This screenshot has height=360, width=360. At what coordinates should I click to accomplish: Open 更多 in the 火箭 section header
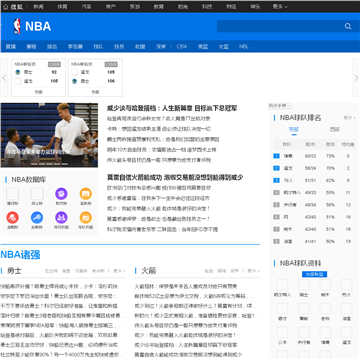coord(253,271)
